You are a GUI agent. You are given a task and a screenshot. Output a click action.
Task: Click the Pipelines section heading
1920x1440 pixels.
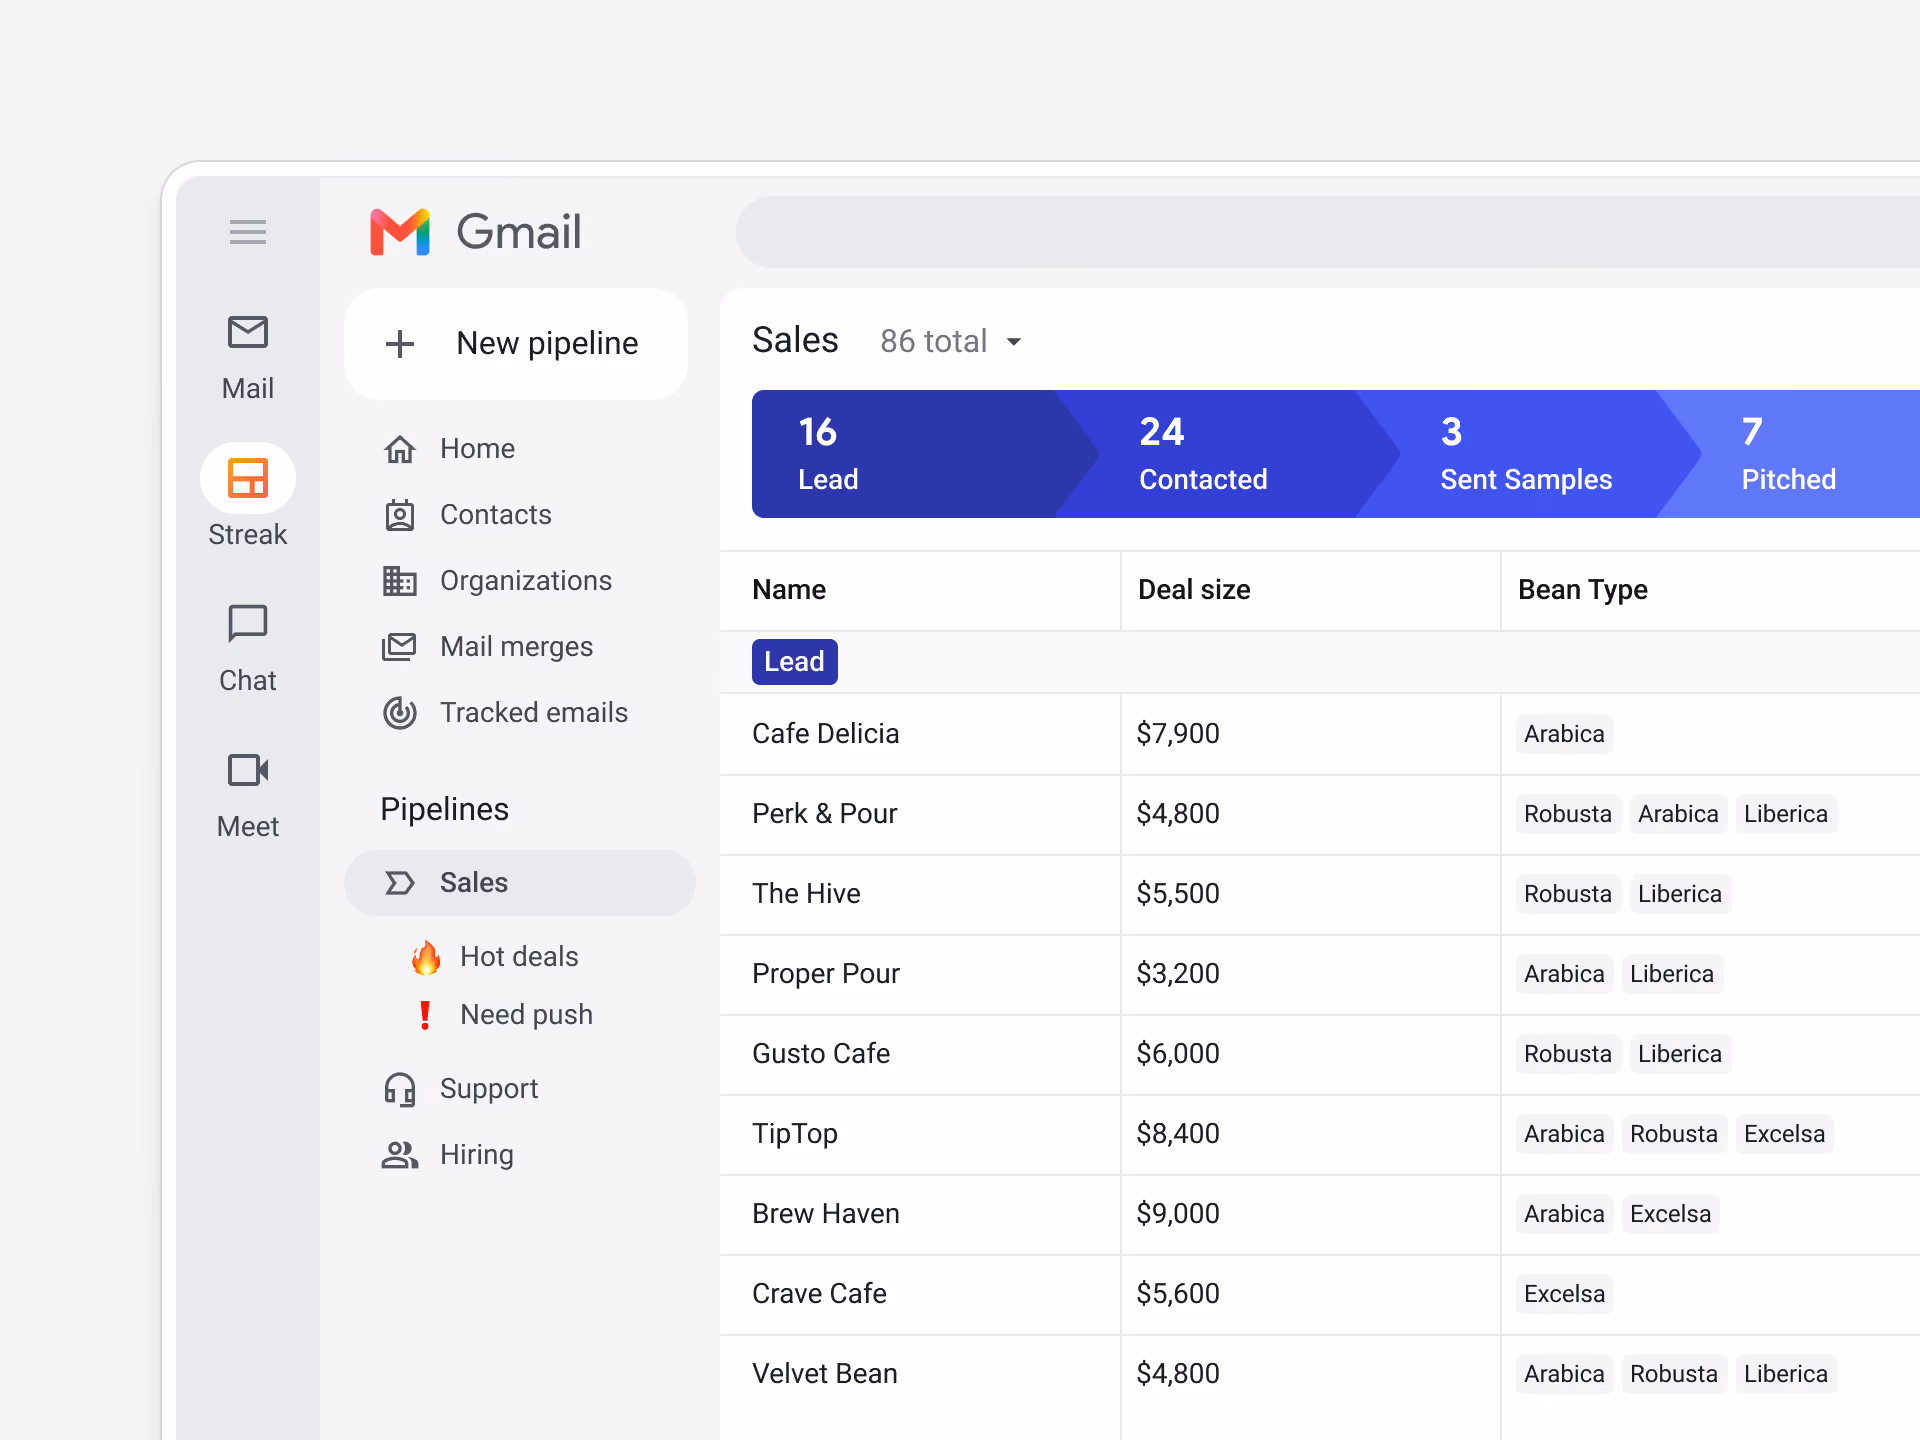(445, 809)
